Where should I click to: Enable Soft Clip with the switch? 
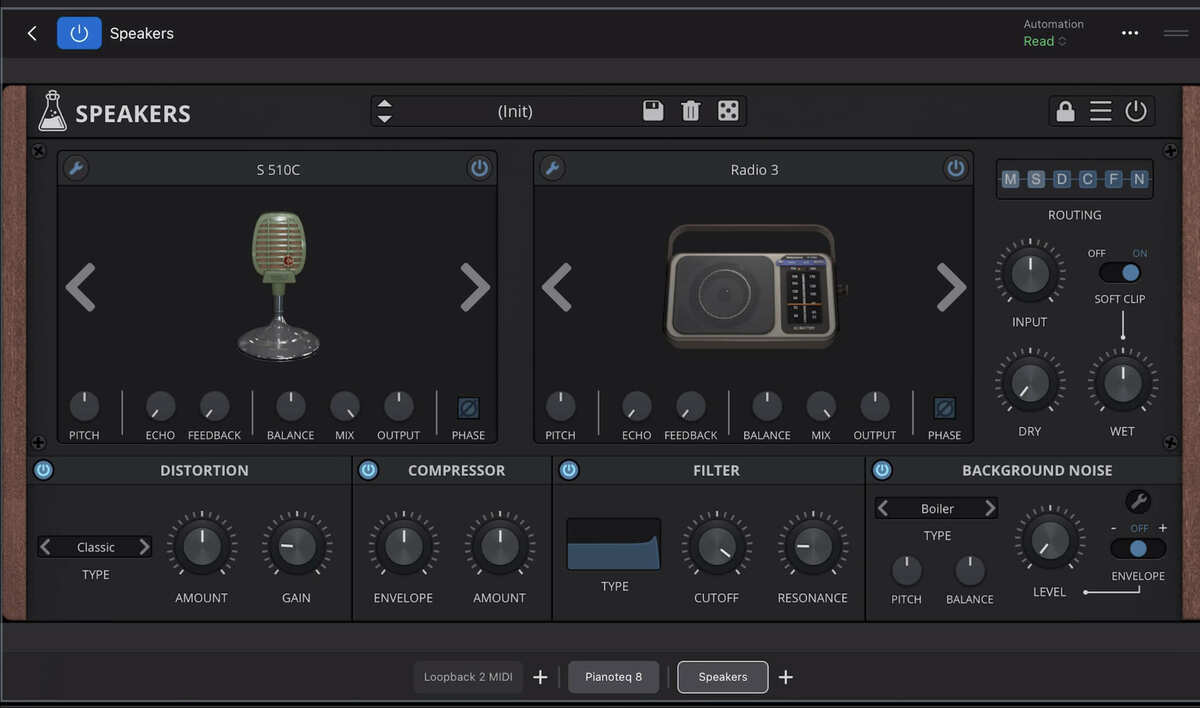tap(1119, 271)
